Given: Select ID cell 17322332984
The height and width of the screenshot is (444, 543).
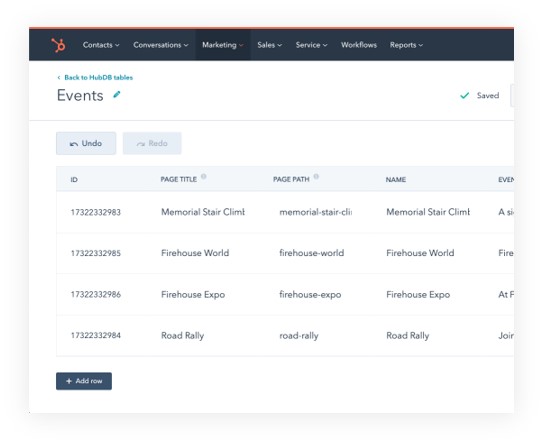Looking at the screenshot, I should [x=96, y=335].
